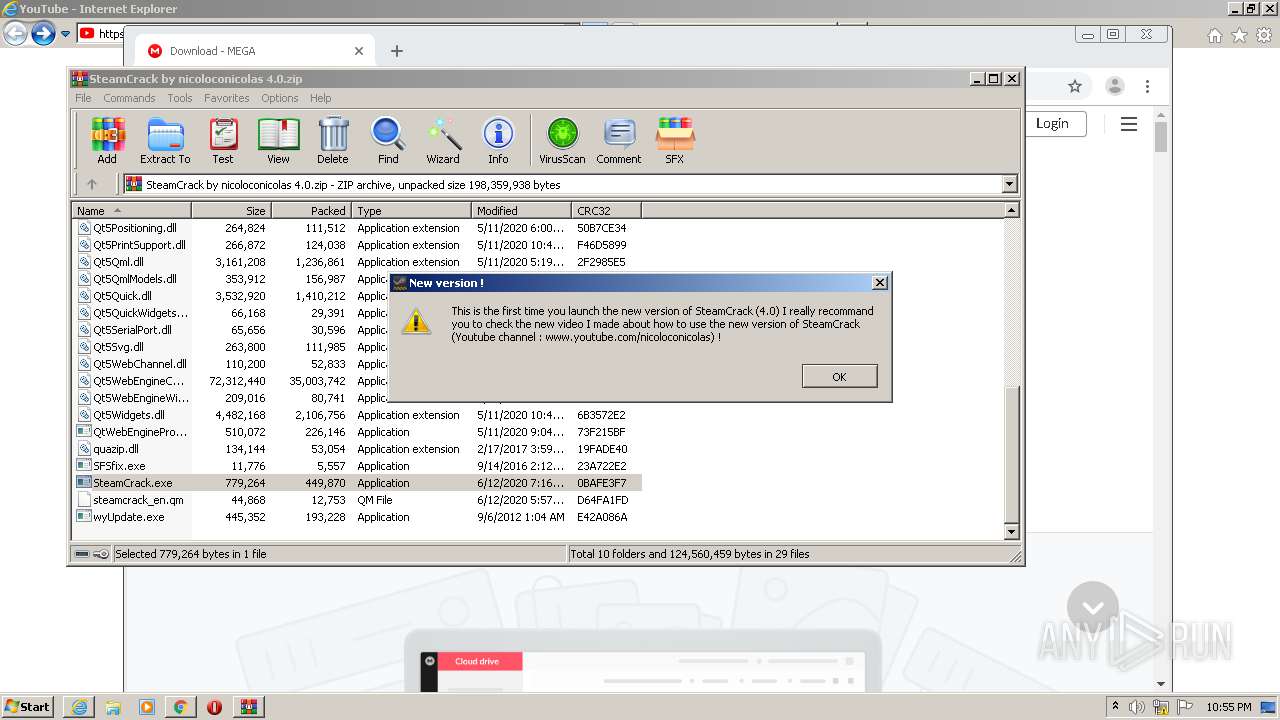The image size is (1280, 720).
Task: Click the Start button
Action: (x=28, y=707)
